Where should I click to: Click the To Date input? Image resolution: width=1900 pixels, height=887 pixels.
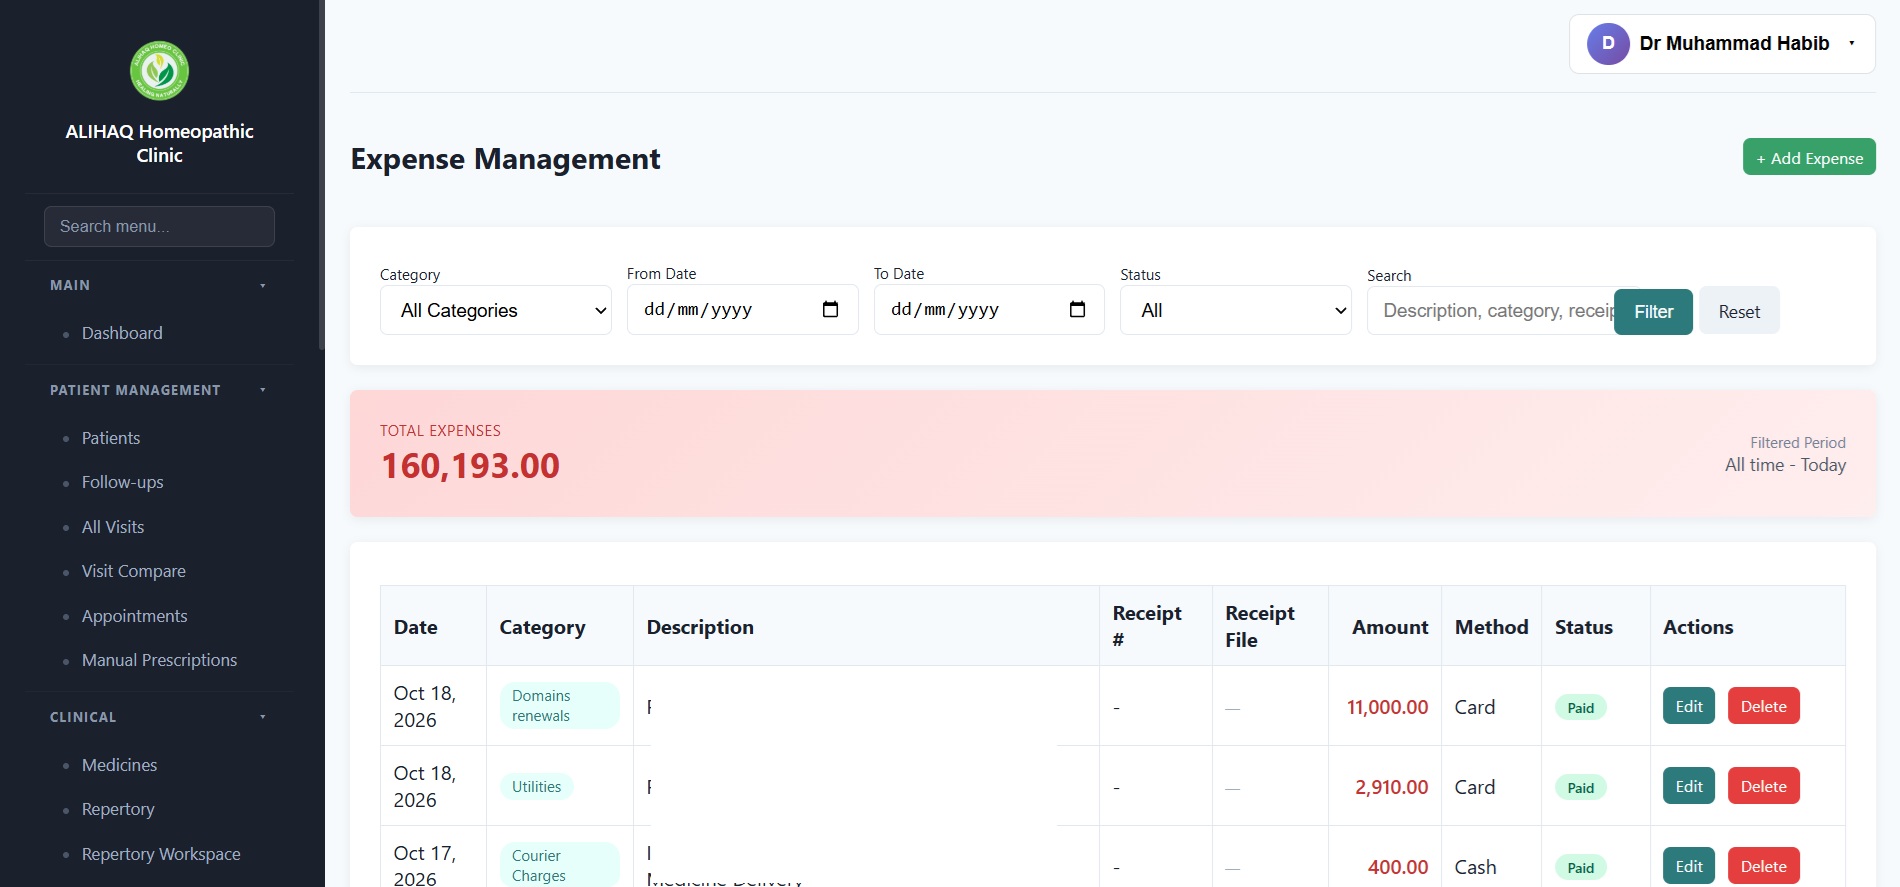click(x=989, y=309)
